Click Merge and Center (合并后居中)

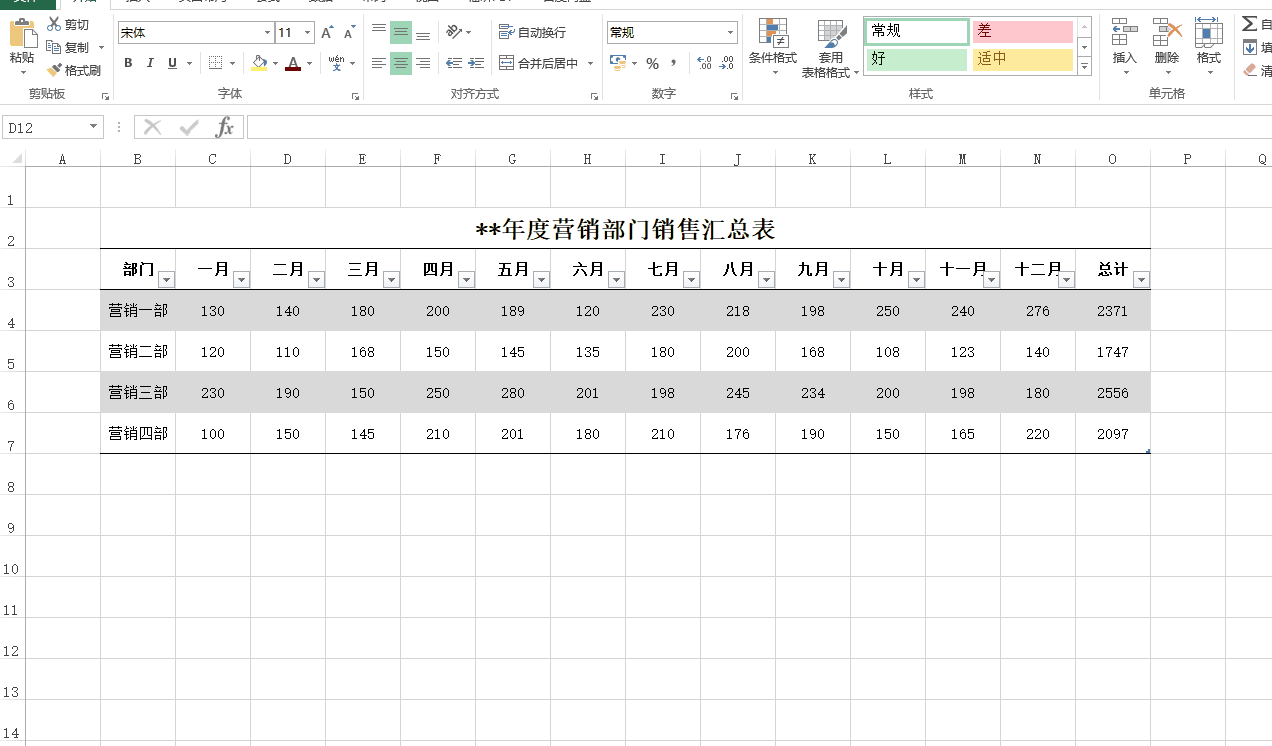pos(539,63)
